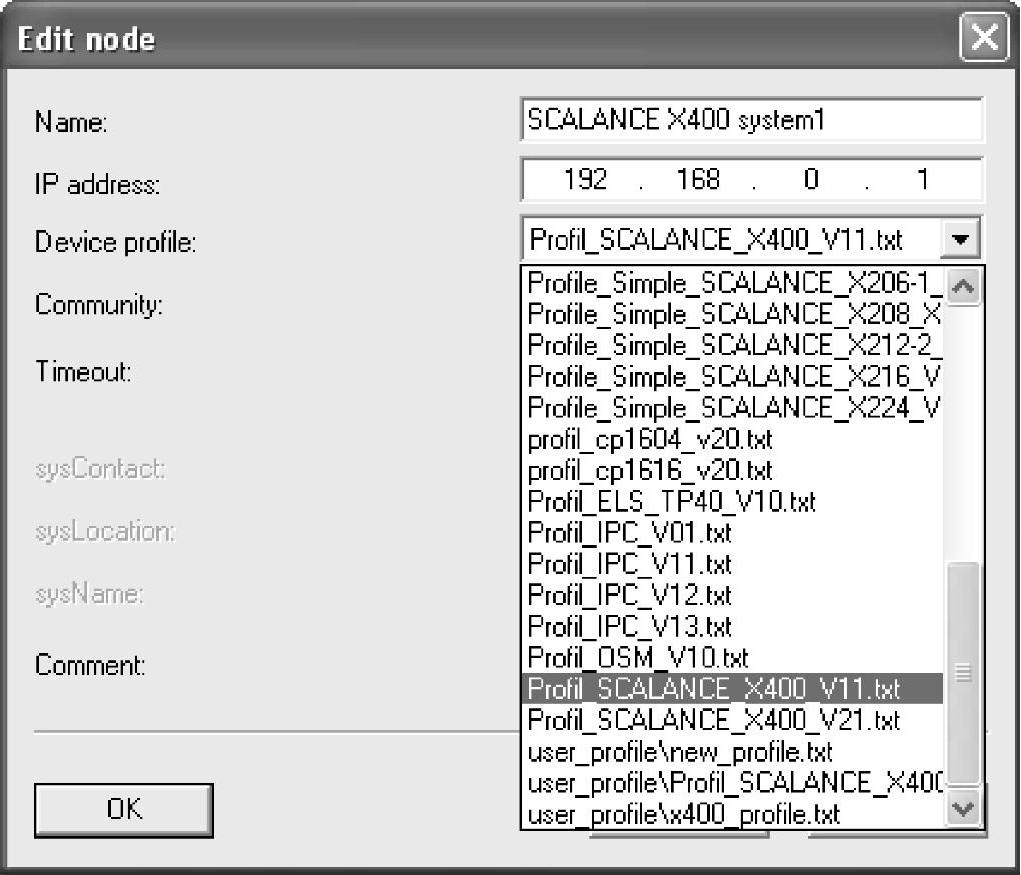Click highlighted Profil_SCALANCE_X400_V11.txt entry

pyautogui.click(x=733, y=689)
